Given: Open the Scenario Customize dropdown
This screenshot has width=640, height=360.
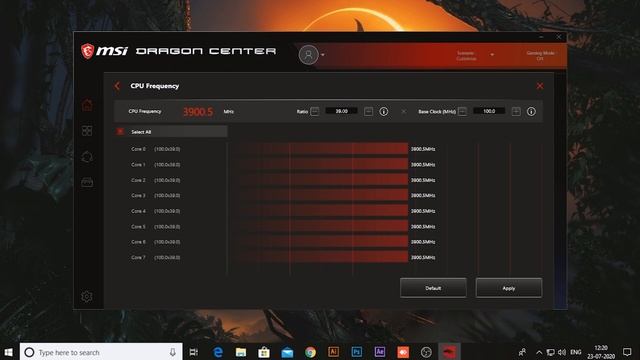Looking at the screenshot, I should click(474, 56).
